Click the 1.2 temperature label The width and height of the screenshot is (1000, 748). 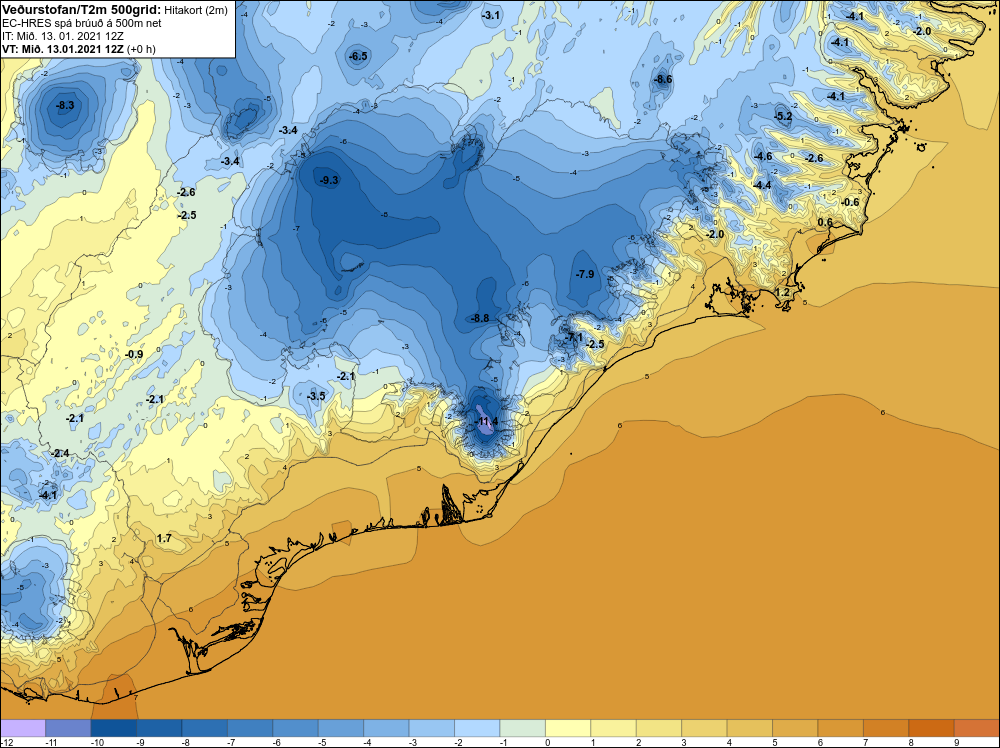pyautogui.click(x=782, y=292)
